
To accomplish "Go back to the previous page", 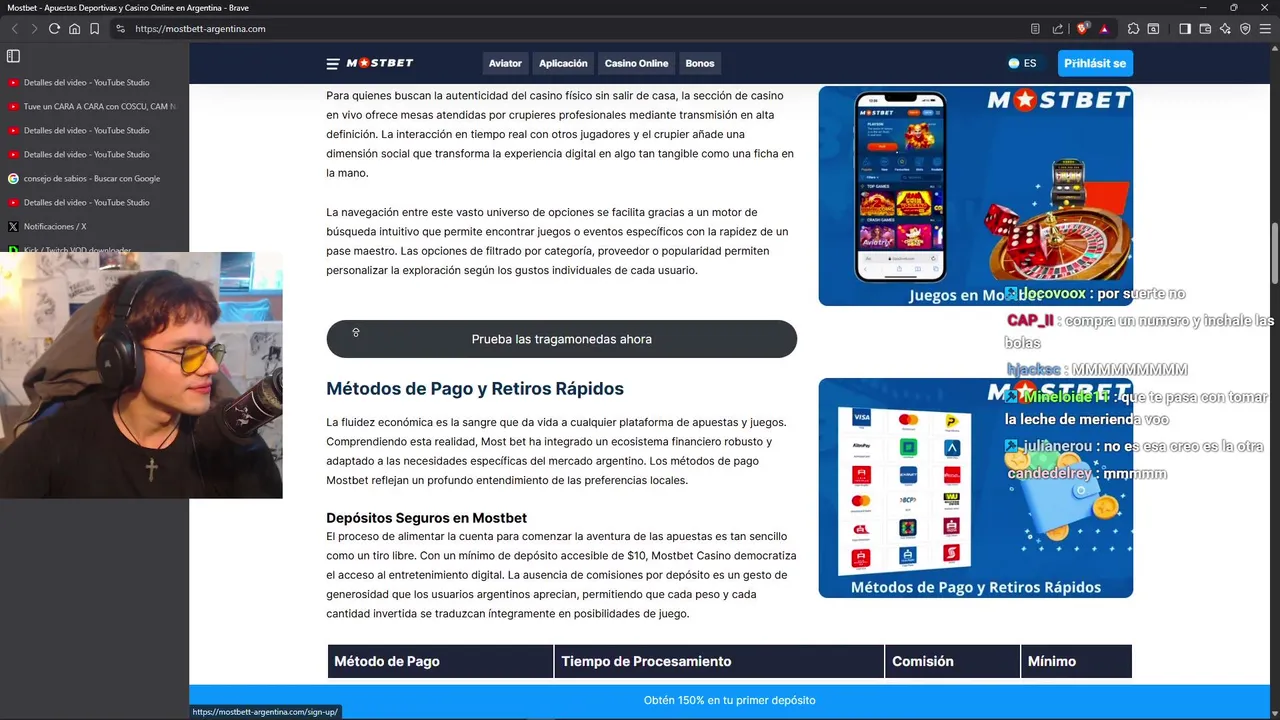I will coord(14,29).
